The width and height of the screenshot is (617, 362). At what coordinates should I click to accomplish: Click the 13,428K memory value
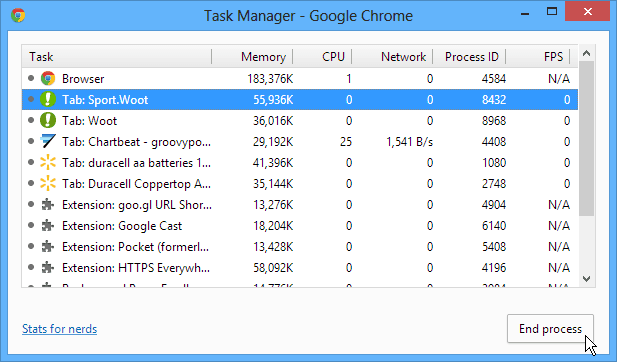click(273, 247)
